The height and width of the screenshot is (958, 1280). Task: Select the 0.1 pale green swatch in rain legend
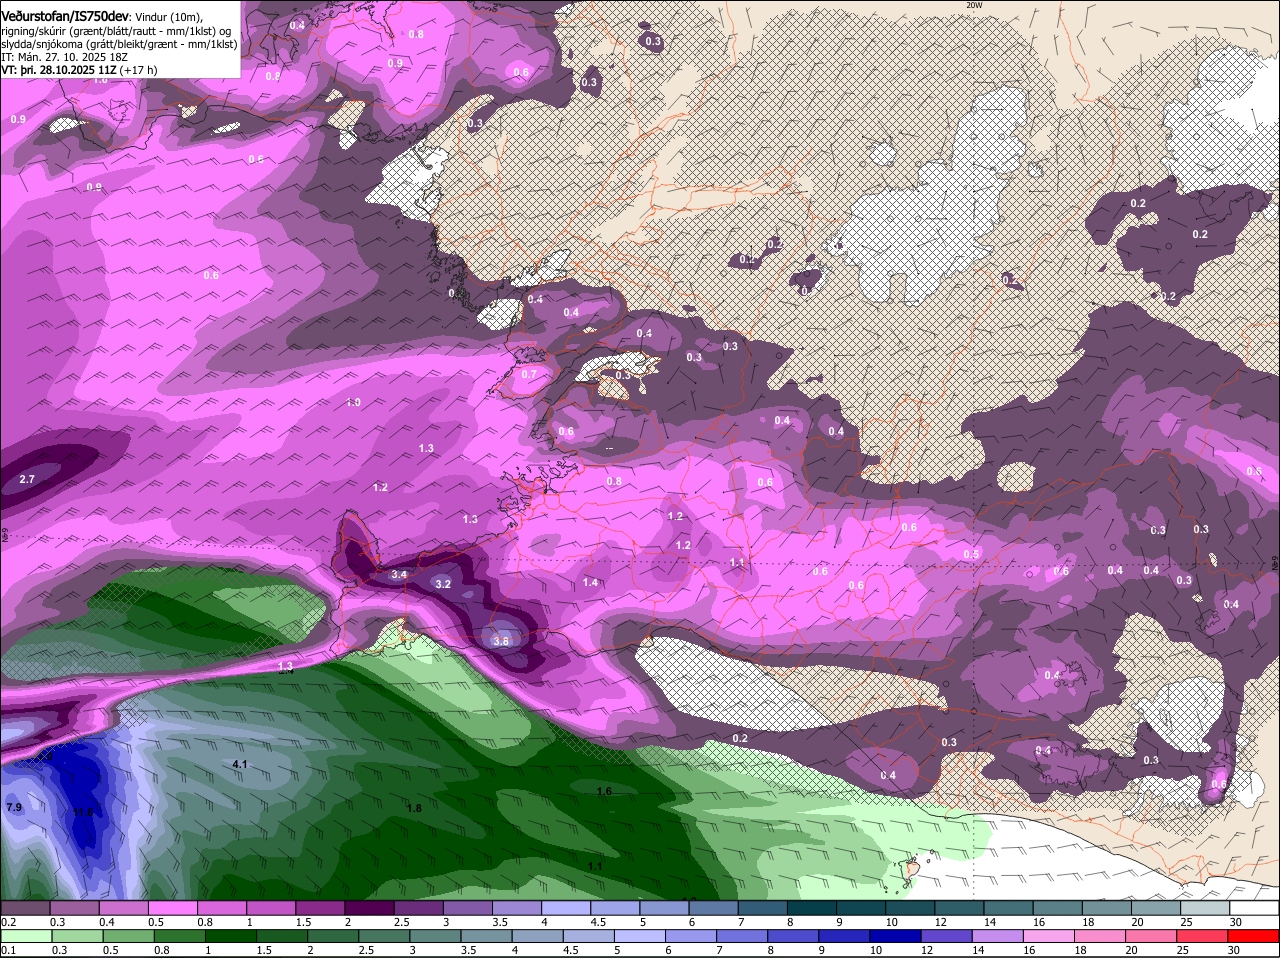click(x=26, y=937)
